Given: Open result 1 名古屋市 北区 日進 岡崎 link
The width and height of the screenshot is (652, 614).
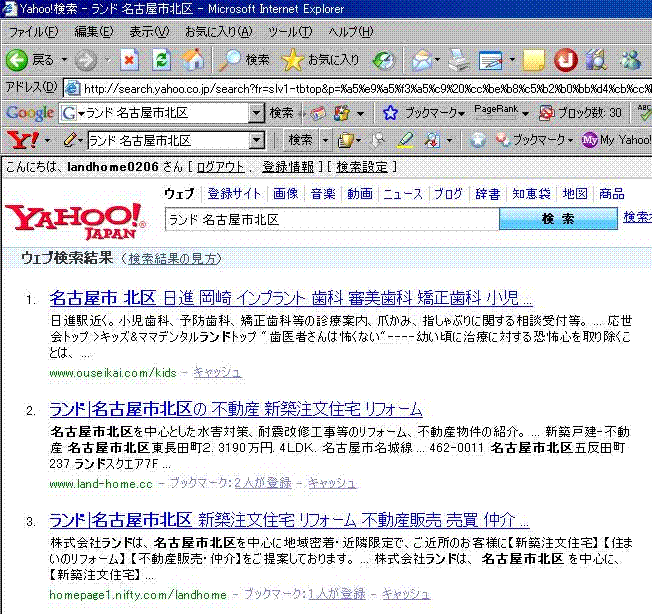Looking at the screenshot, I should 291,298.
